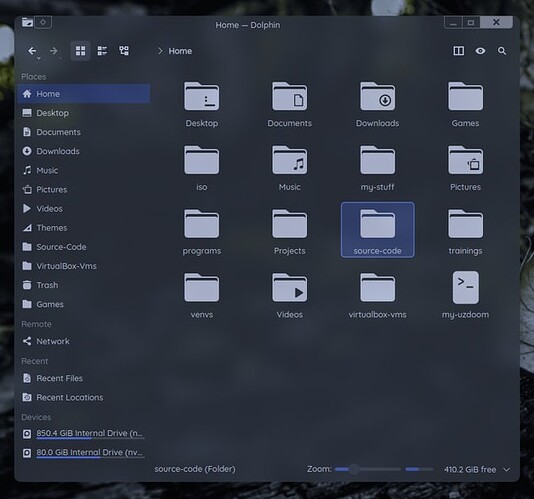Adjust the Zoom slider in status bar

368,469
